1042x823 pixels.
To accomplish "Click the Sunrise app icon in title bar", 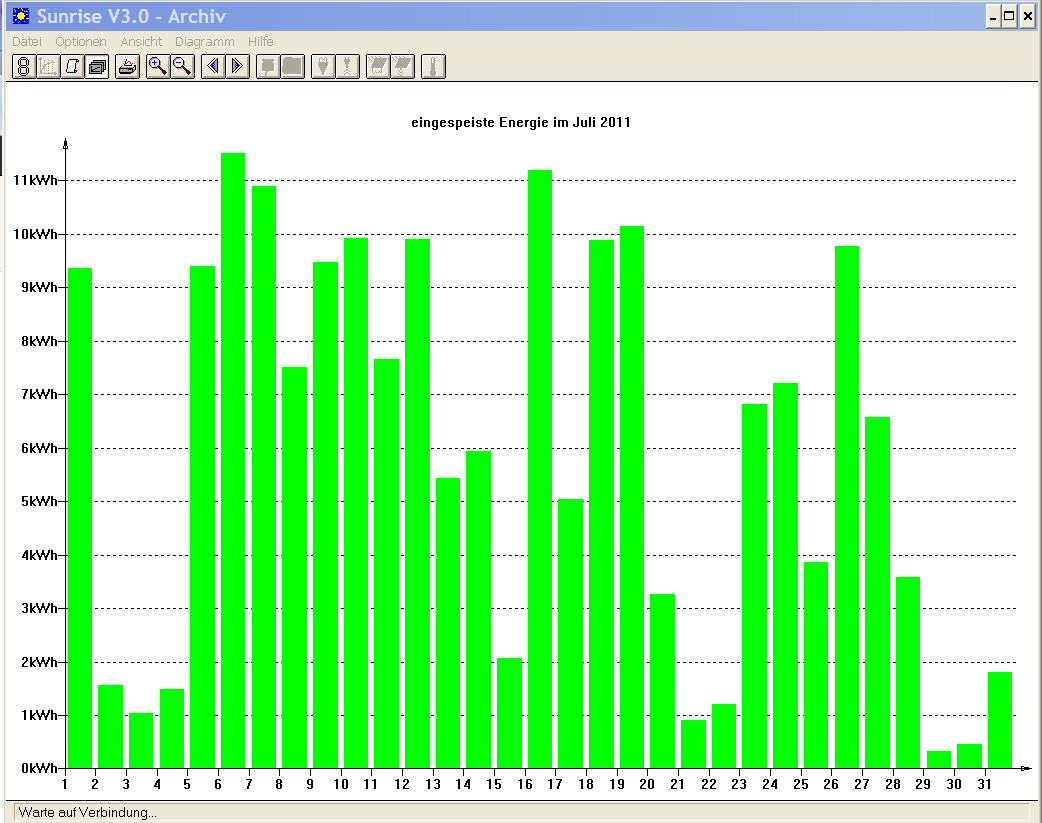I will tap(21, 16).
